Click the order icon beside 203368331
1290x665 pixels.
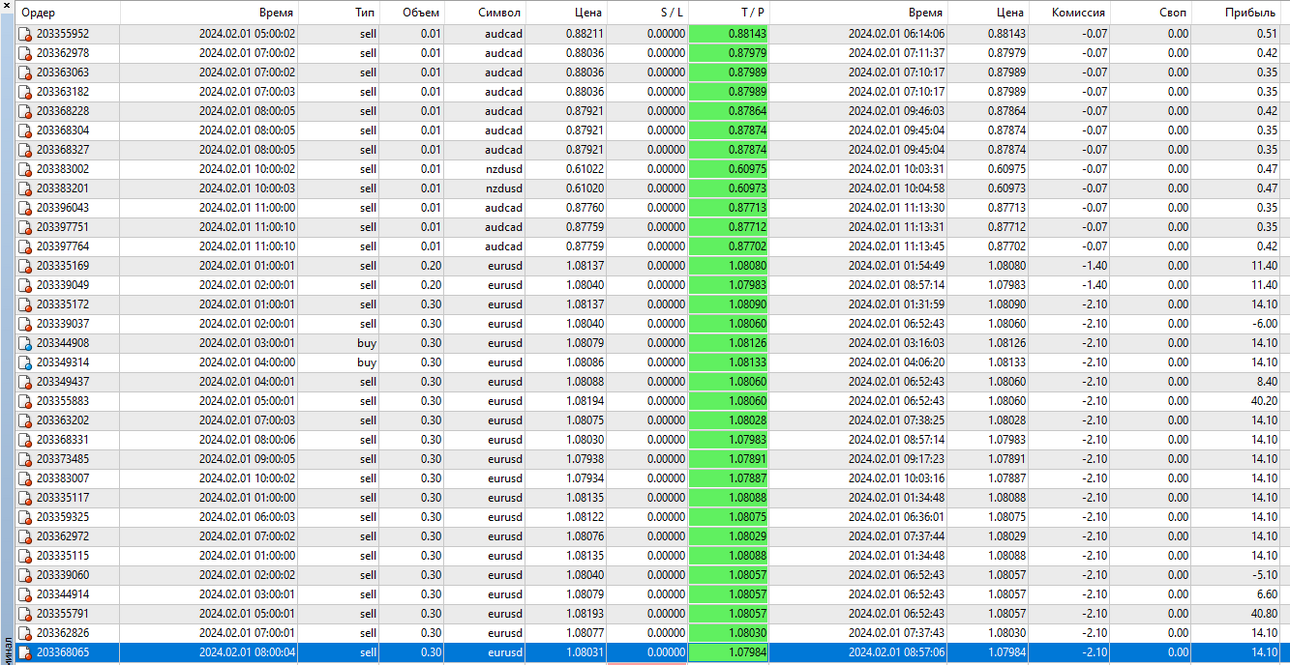click(26, 440)
